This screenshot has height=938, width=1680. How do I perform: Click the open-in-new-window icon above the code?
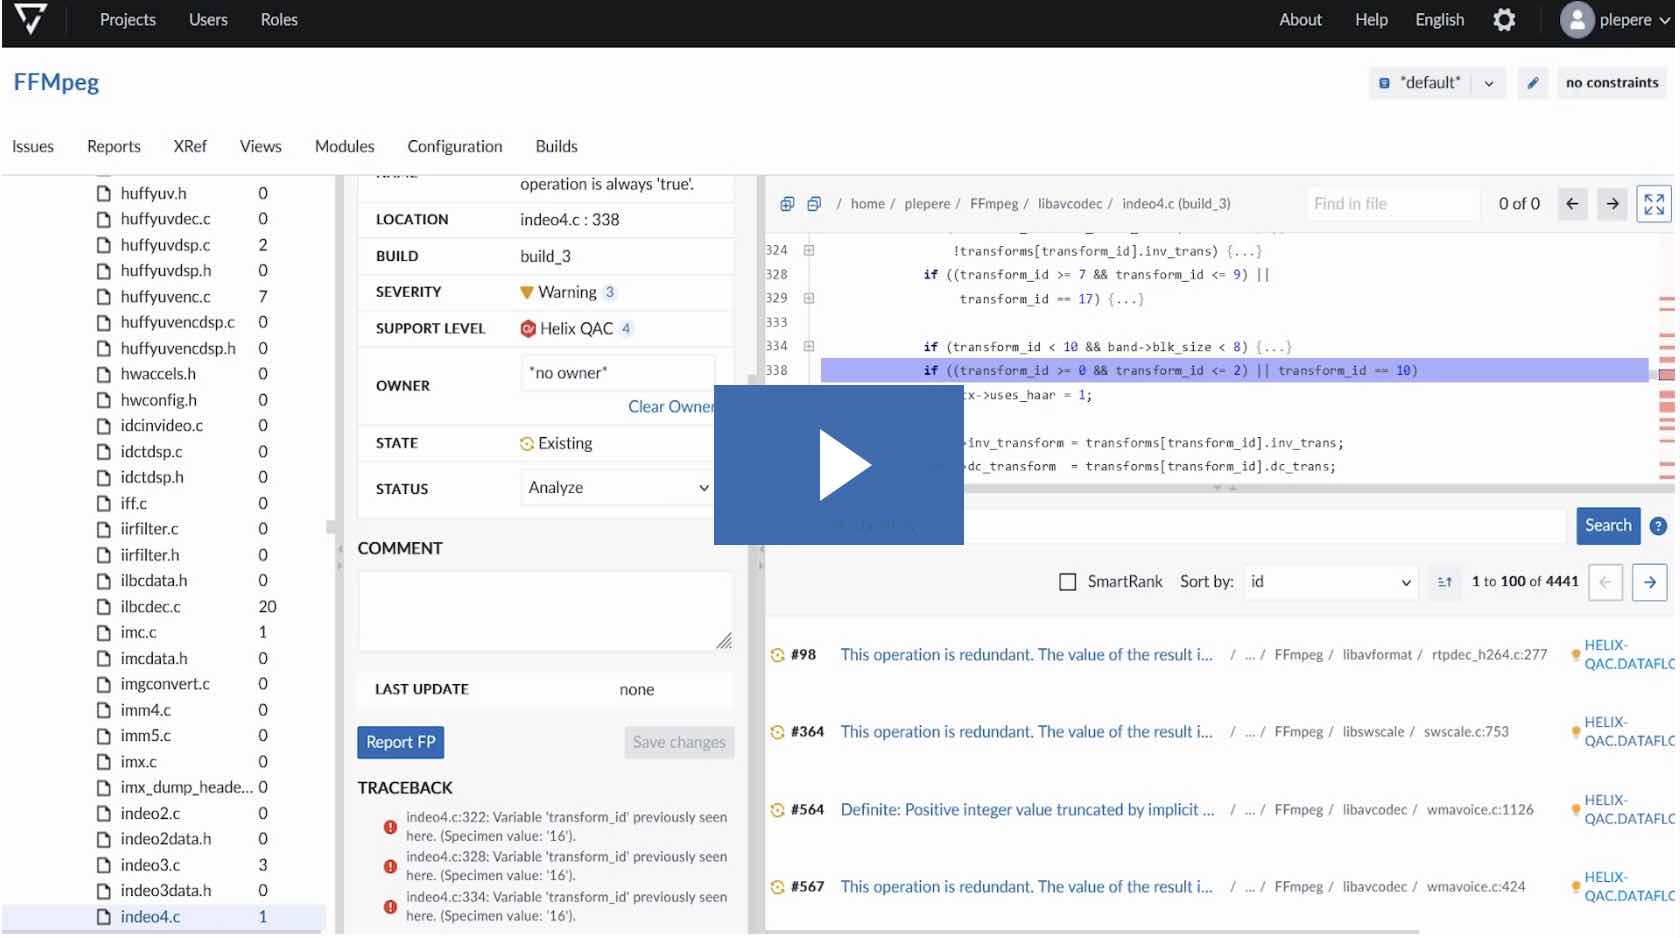(x=787, y=203)
